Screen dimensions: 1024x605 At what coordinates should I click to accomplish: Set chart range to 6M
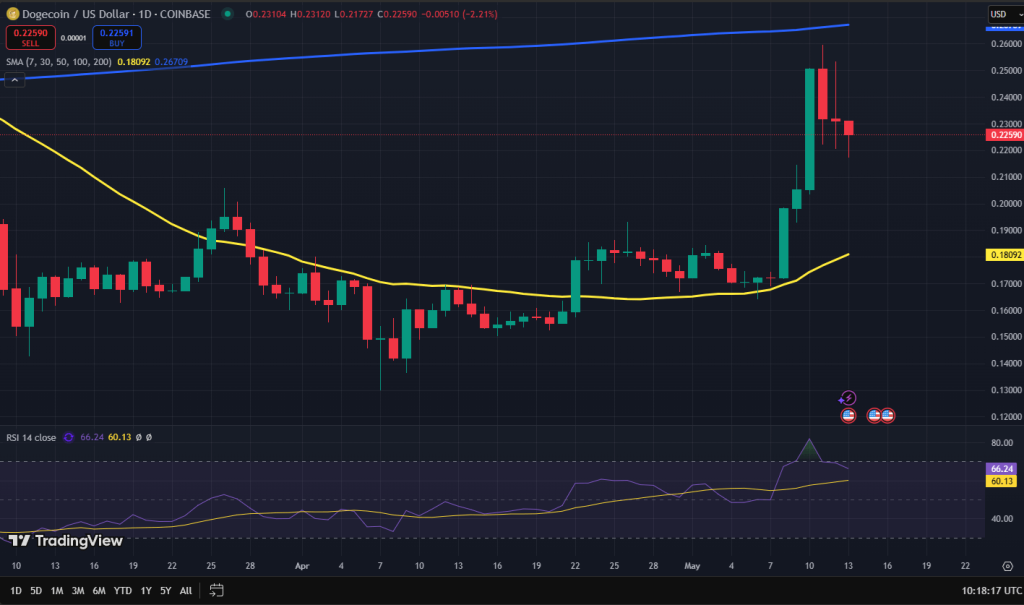[99, 591]
